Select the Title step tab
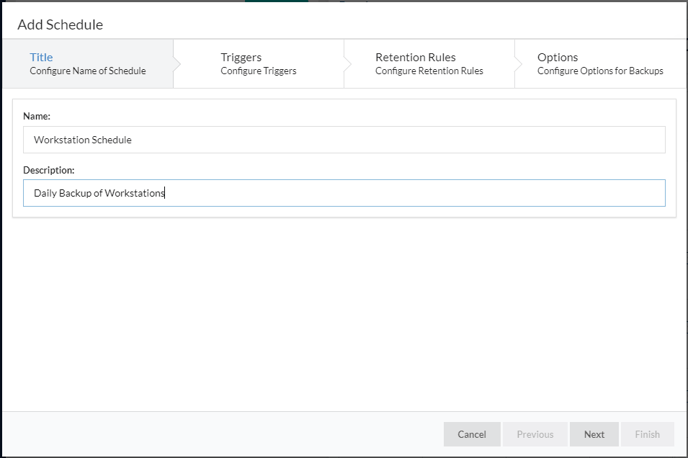Screen dimensions: 688x458 pyautogui.click(x=88, y=64)
